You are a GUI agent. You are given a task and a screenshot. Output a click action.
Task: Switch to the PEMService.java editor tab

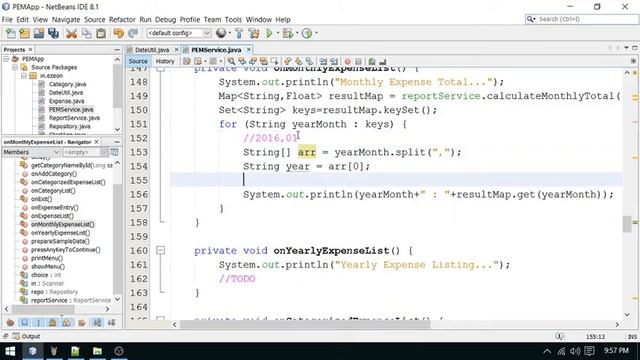click(216, 50)
